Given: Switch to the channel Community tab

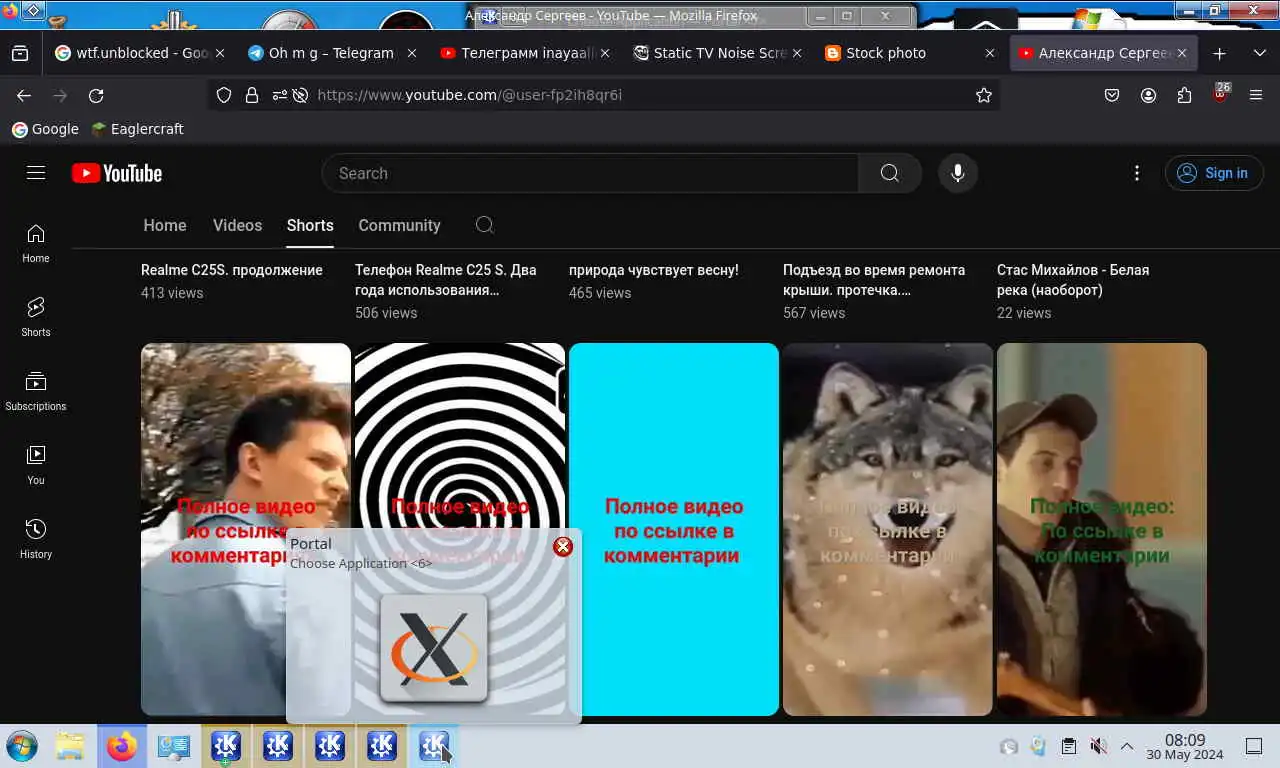Looking at the screenshot, I should click(x=399, y=225).
